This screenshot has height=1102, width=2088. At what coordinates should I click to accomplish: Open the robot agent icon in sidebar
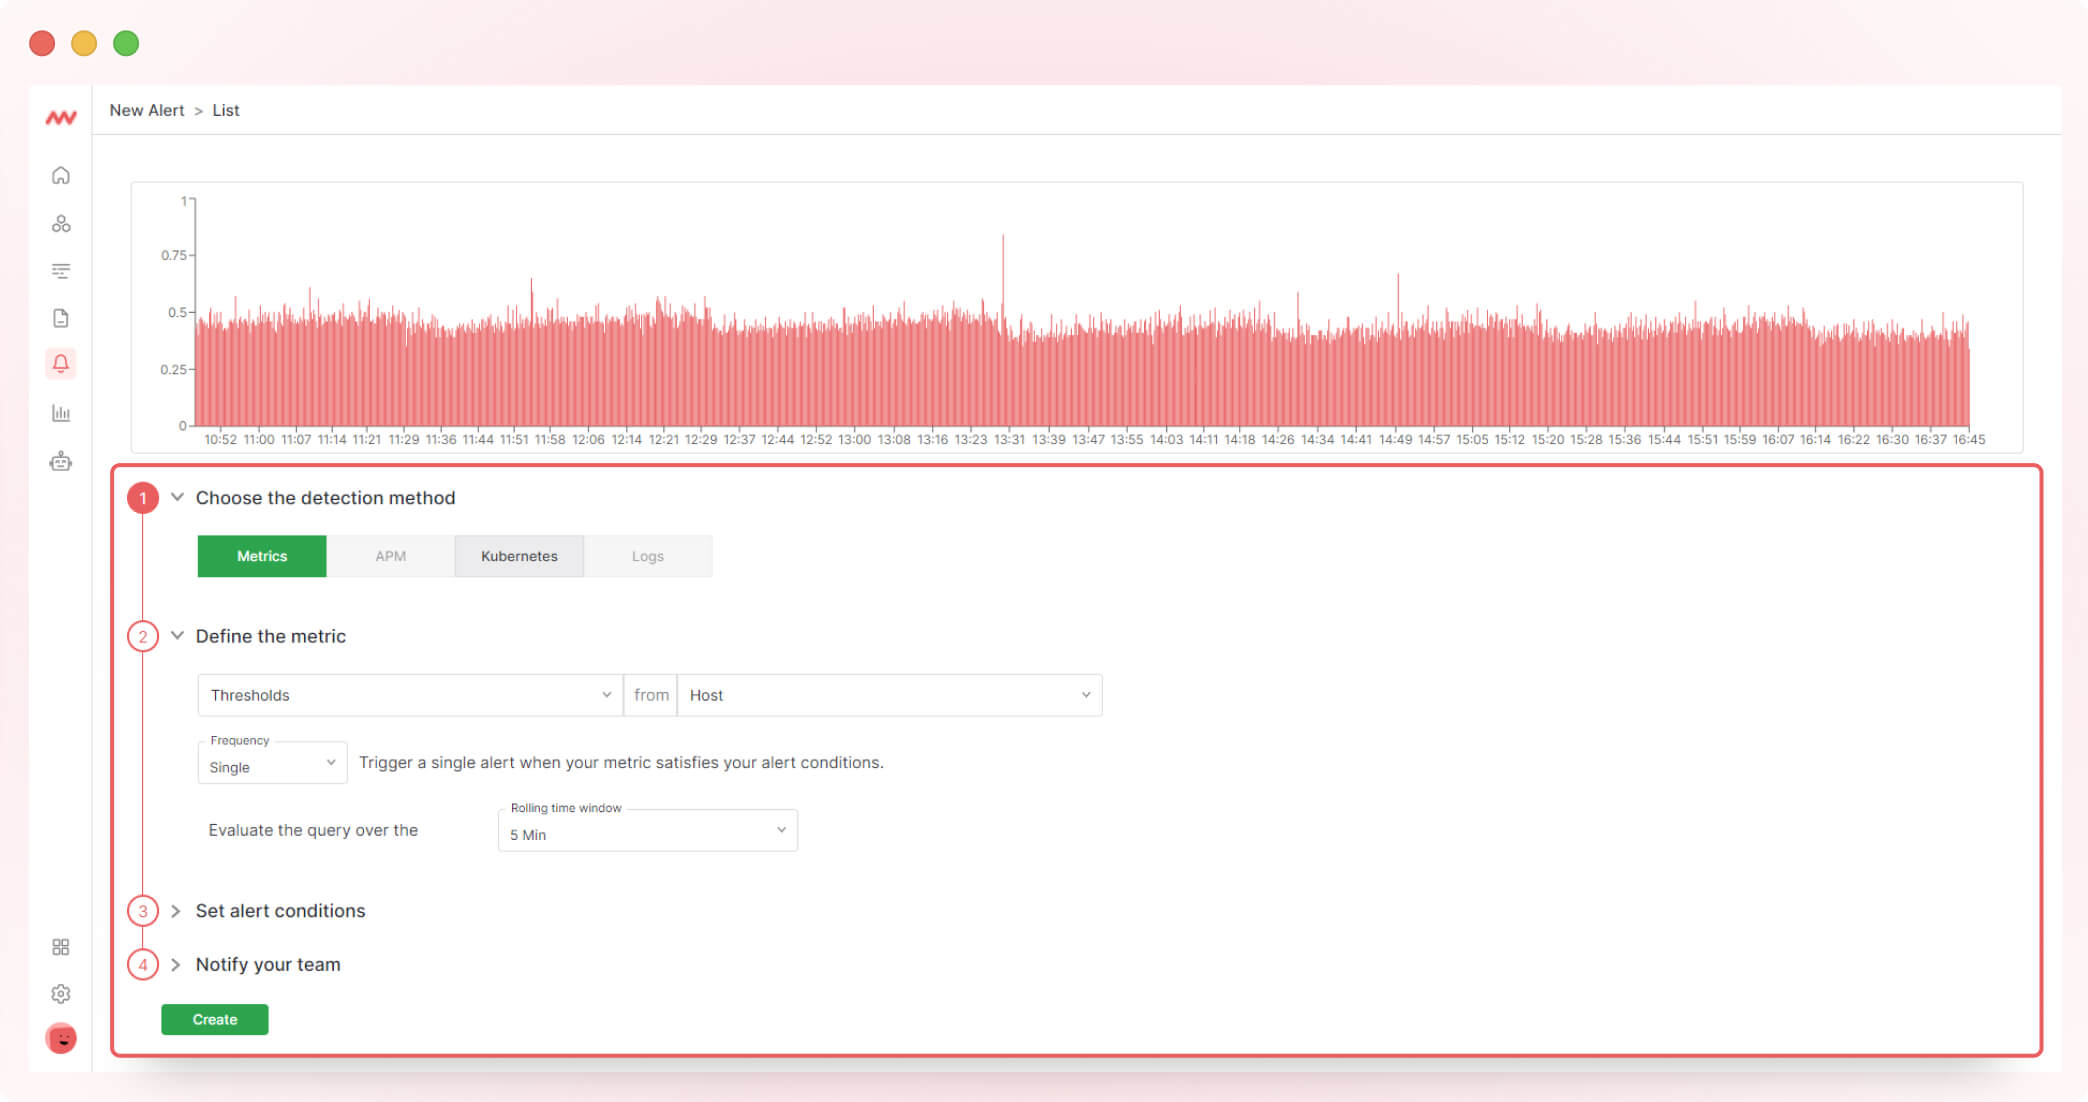(61, 461)
